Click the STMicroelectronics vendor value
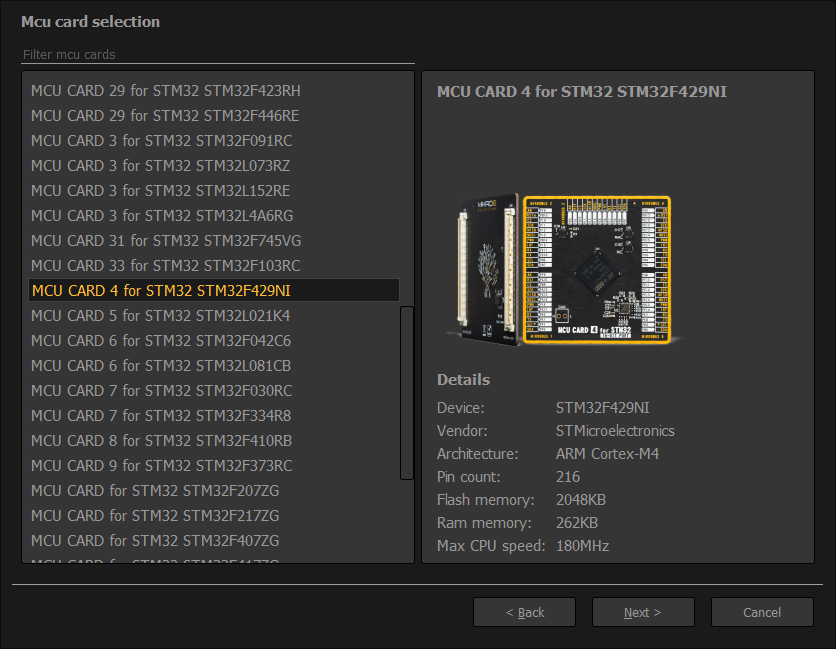Image resolution: width=836 pixels, height=649 pixels. click(615, 431)
